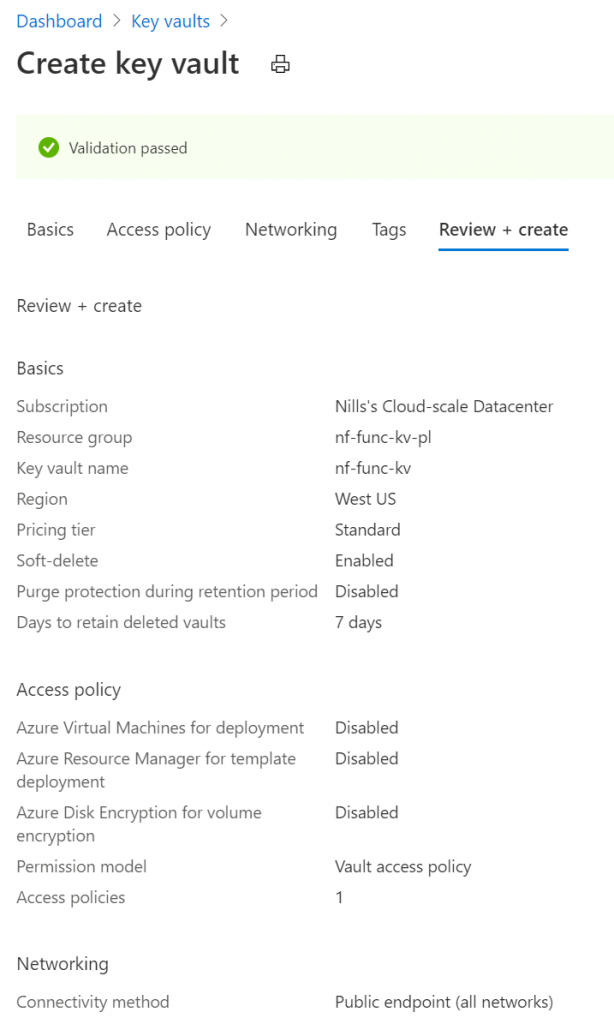Image resolution: width=614 pixels, height=1024 pixels.
Task: Click the Nills's Cloud-scale Datacenter subscription value
Action: [x=444, y=406]
